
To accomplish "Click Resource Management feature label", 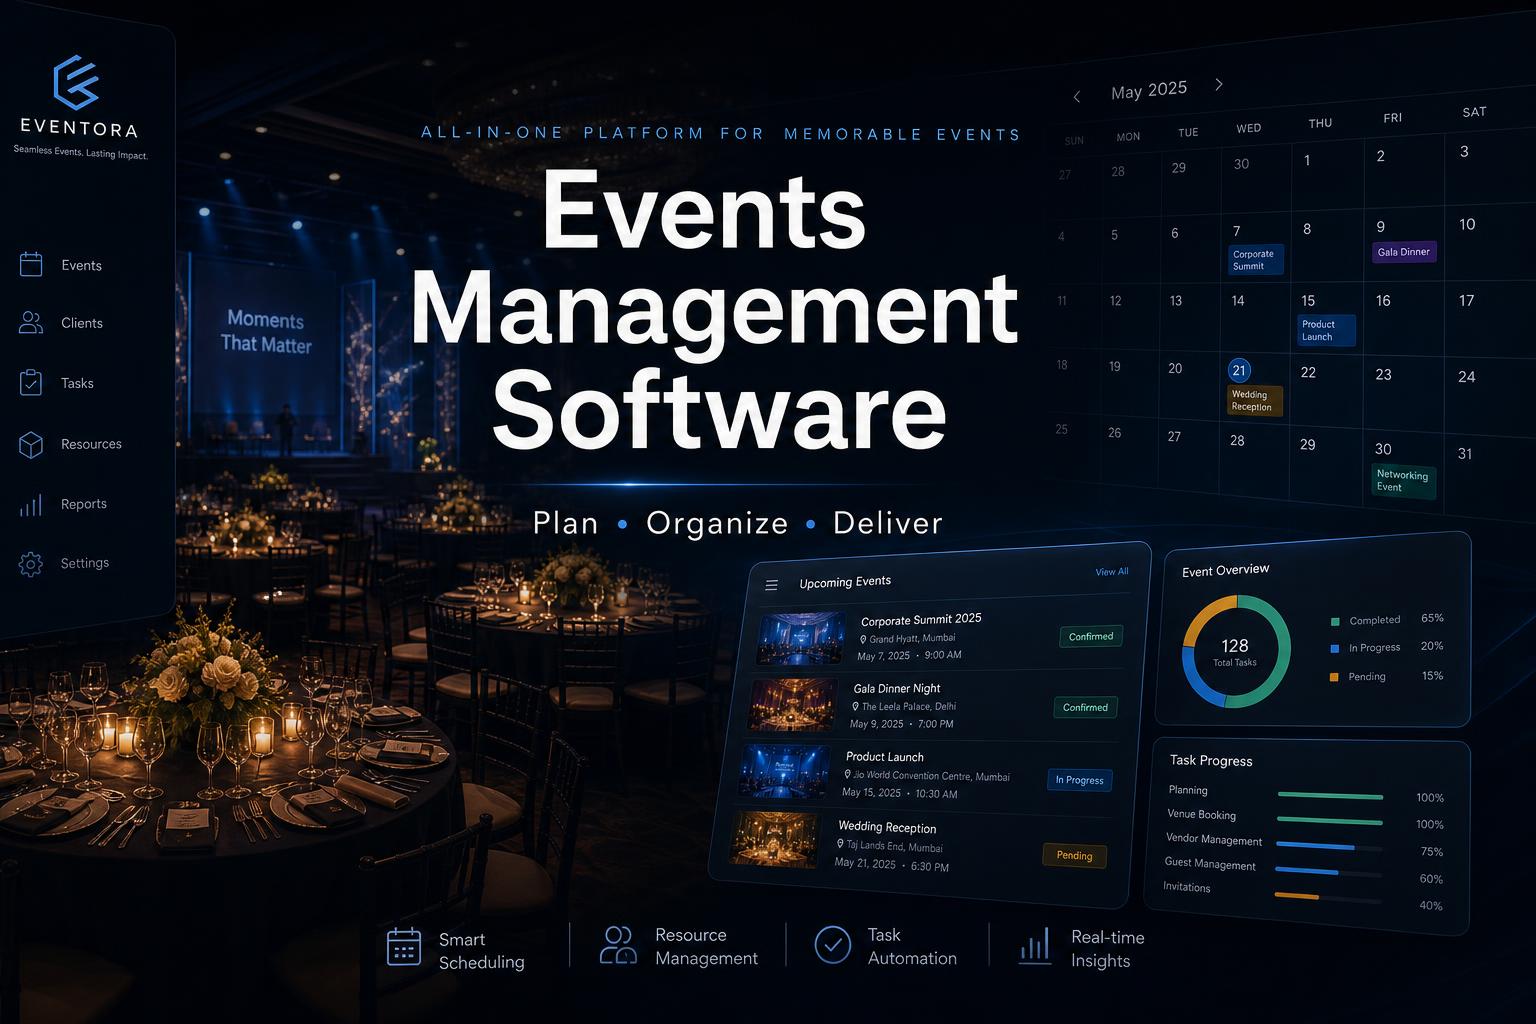I will [706, 947].
